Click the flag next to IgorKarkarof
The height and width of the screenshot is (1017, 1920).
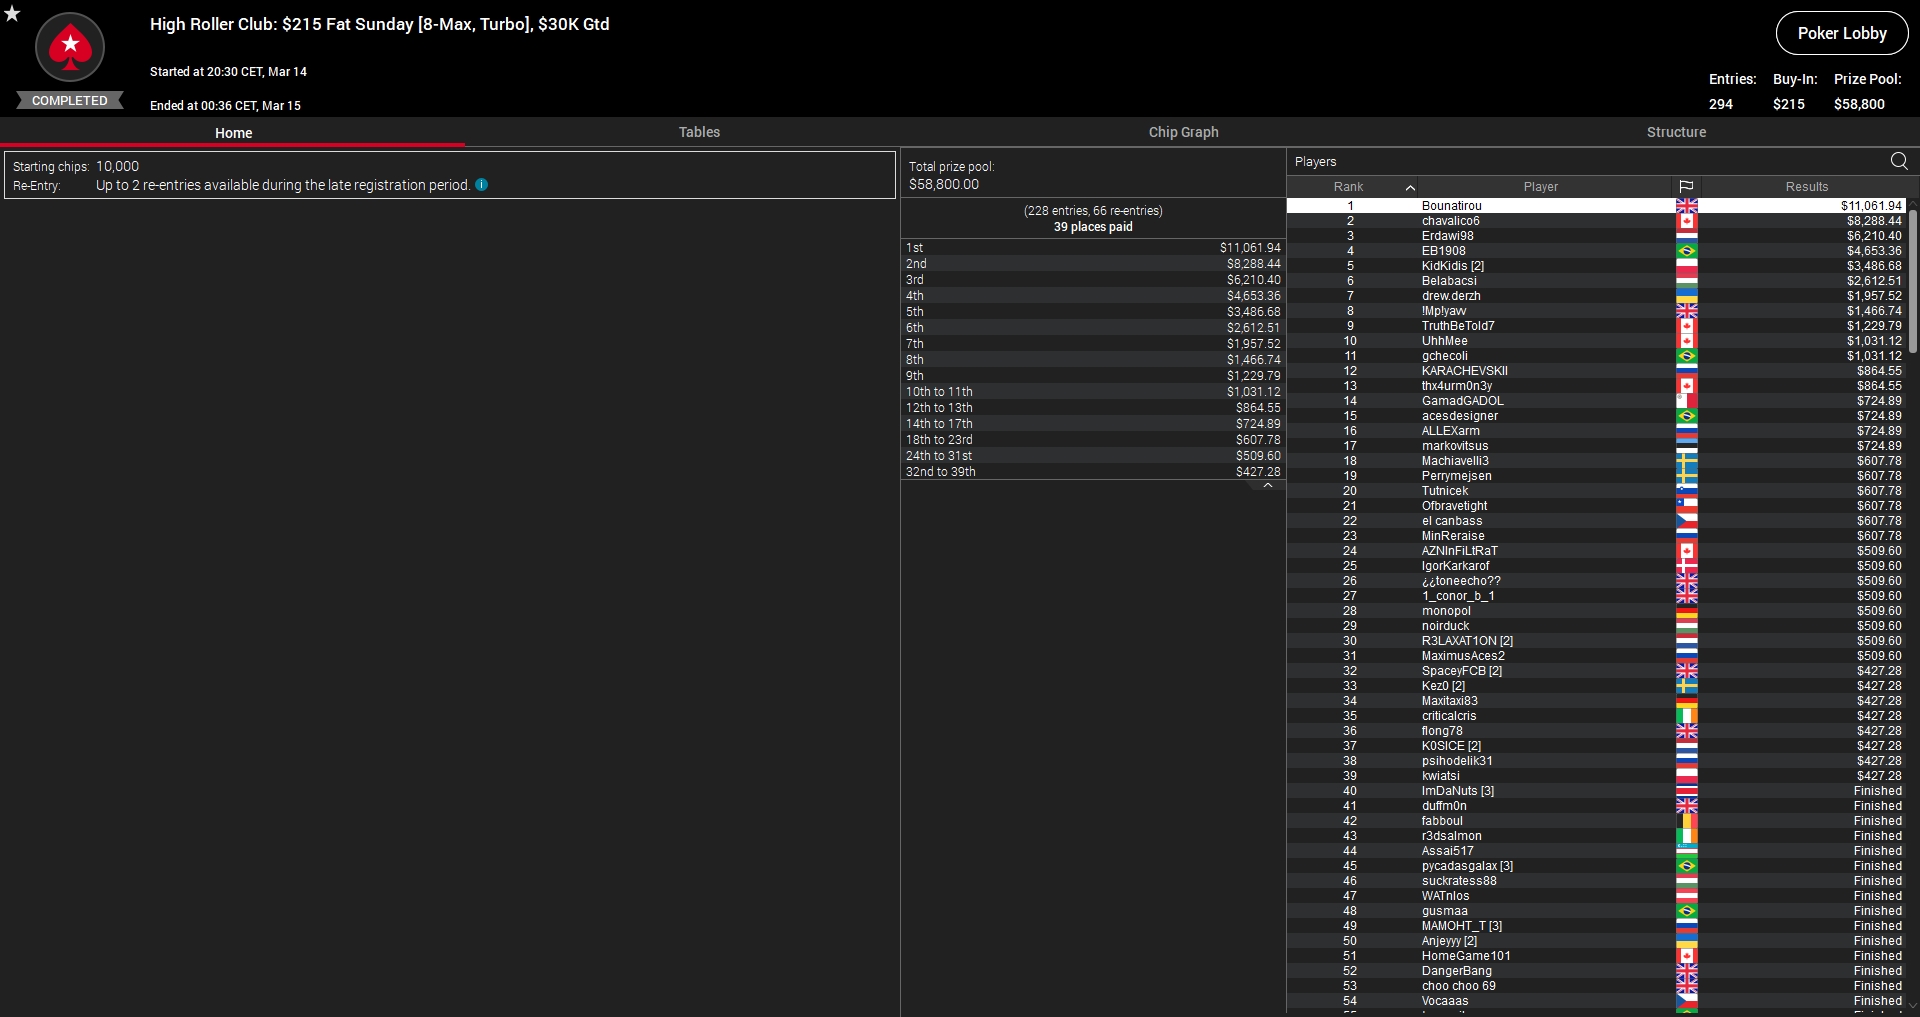pos(1687,566)
